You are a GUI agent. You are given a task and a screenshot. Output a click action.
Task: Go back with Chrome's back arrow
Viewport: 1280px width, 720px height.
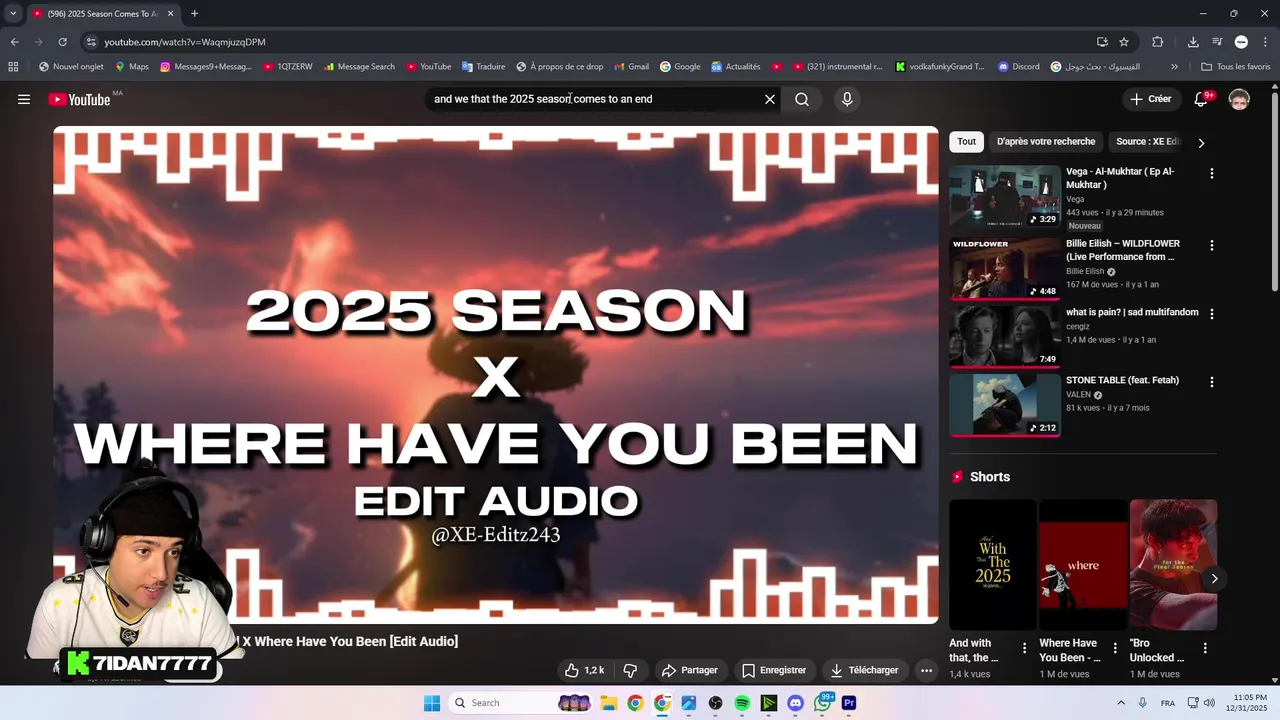[14, 42]
